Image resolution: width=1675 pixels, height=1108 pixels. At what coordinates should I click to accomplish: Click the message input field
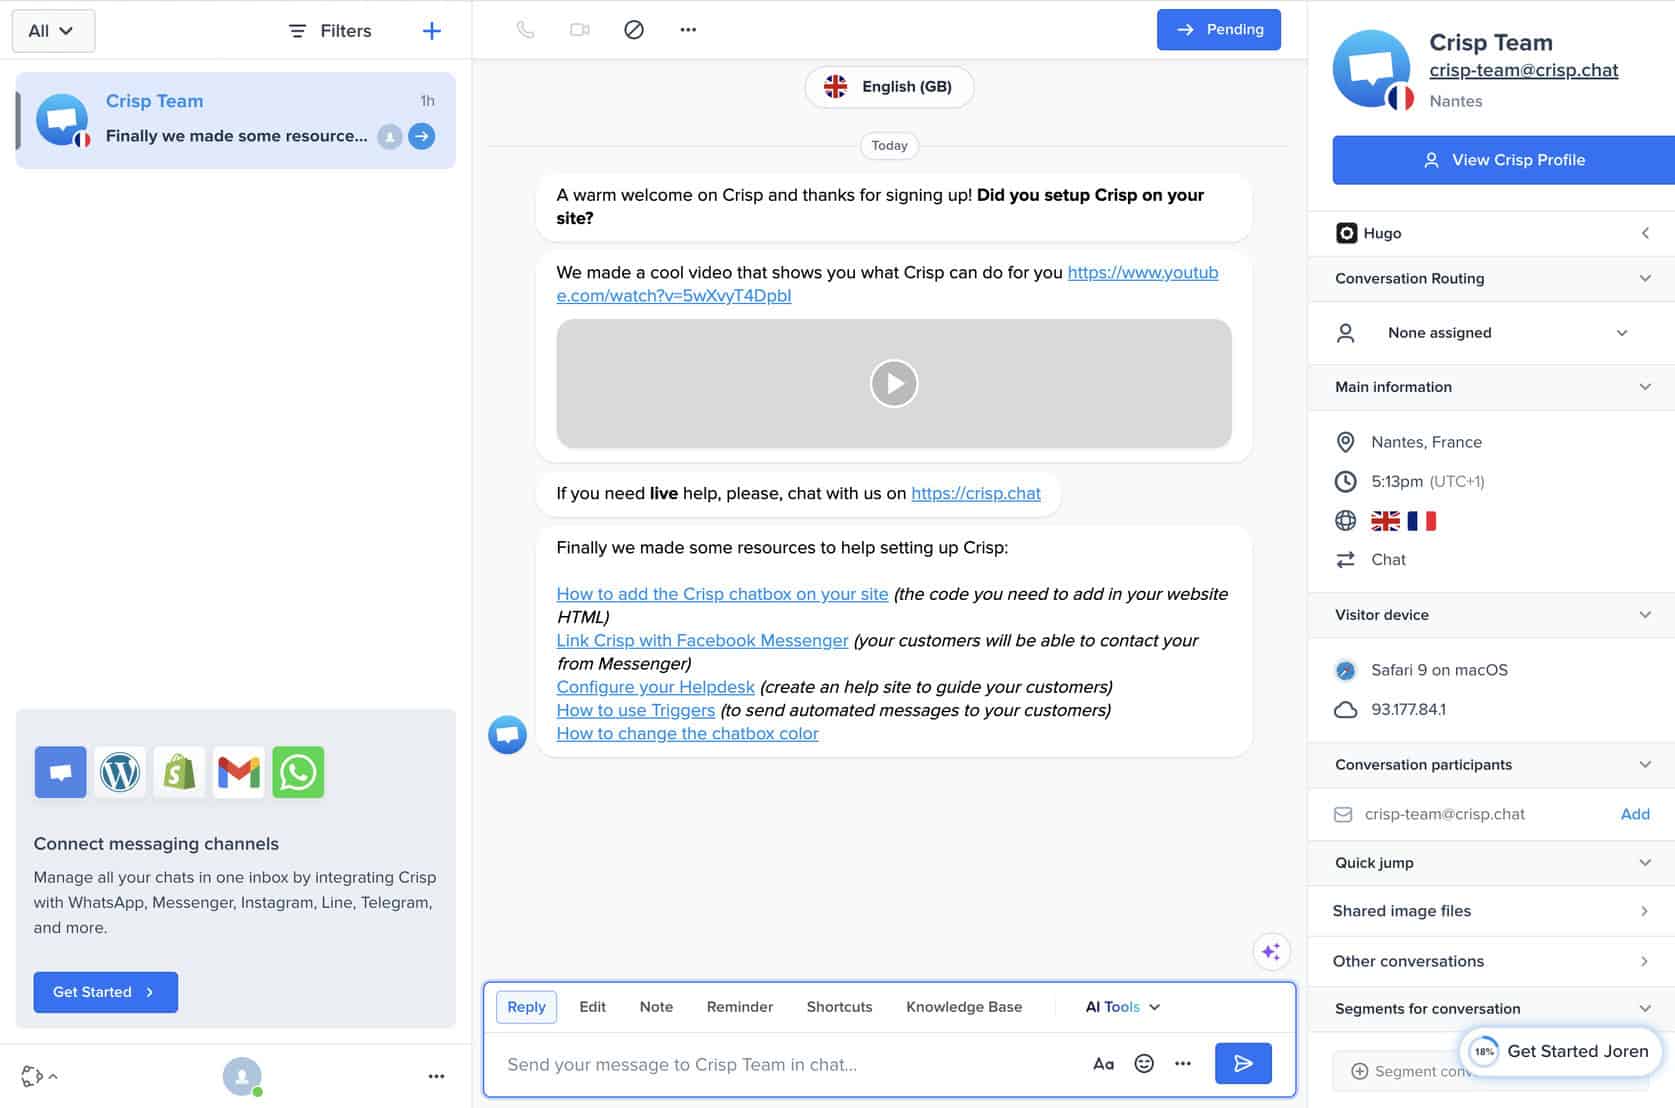click(780, 1064)
